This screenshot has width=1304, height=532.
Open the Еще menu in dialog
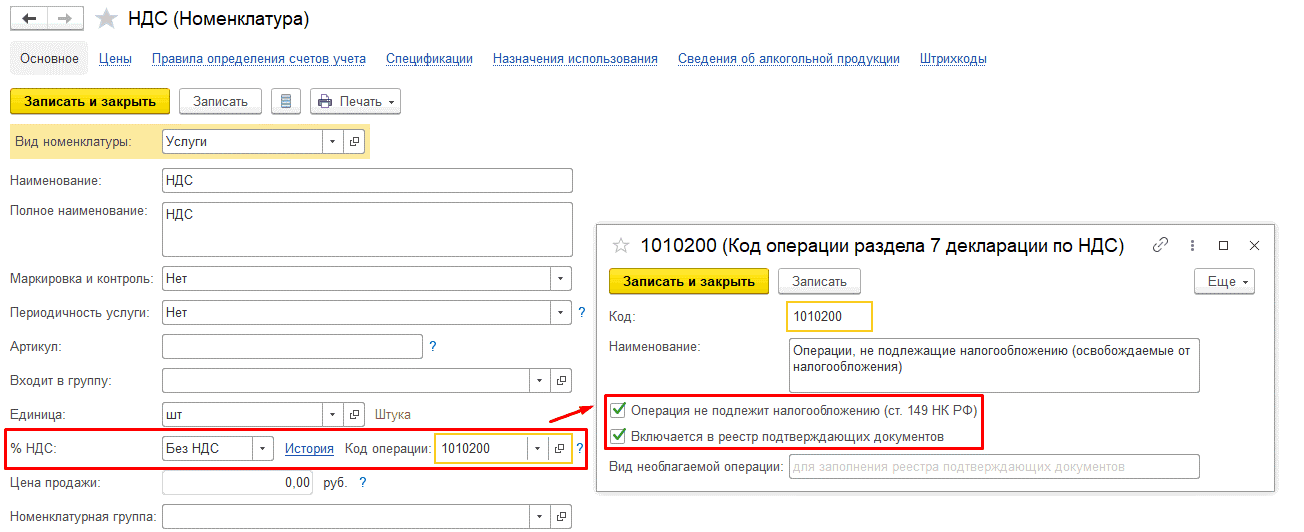(x=1223, y=282)
